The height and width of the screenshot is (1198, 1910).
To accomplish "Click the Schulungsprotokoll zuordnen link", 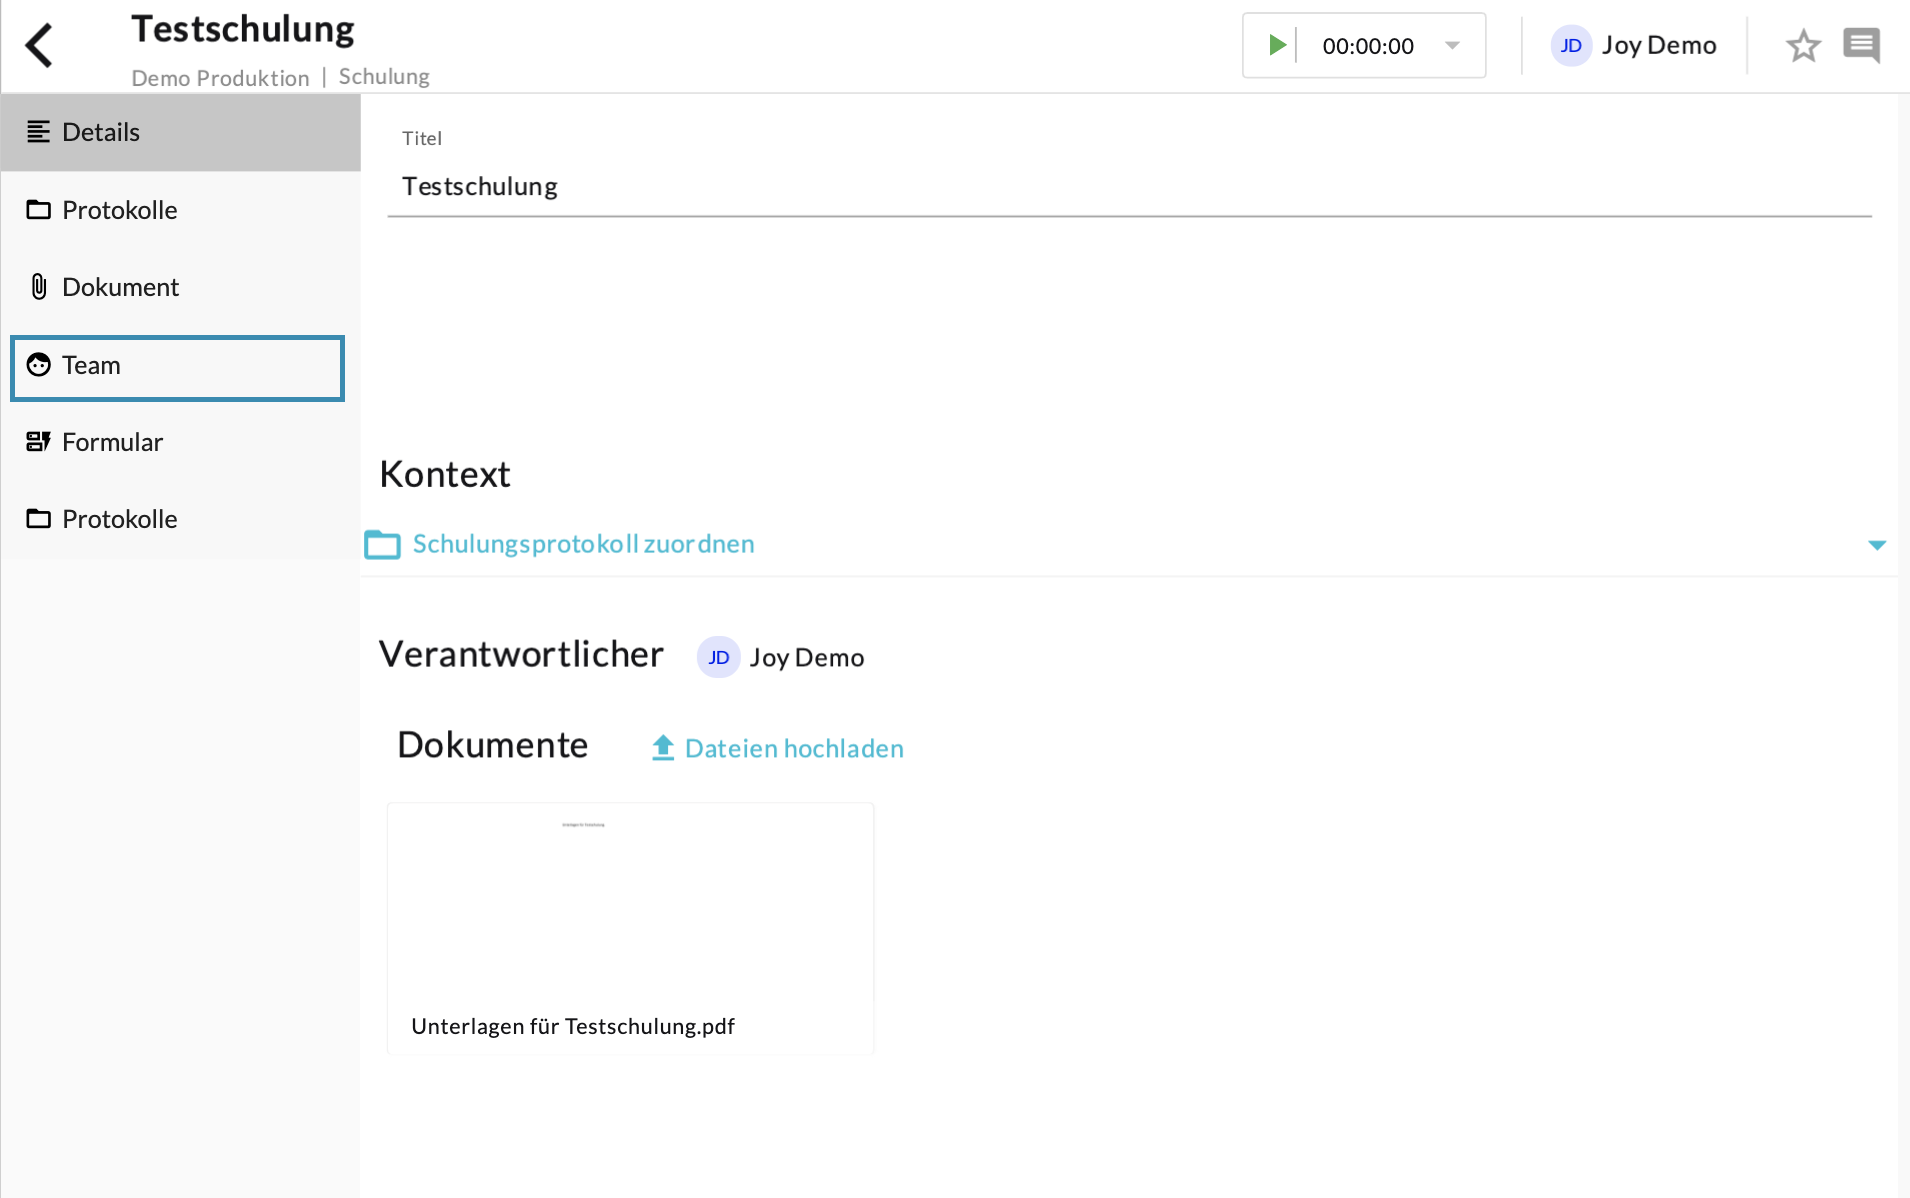I will click(583, 544).
